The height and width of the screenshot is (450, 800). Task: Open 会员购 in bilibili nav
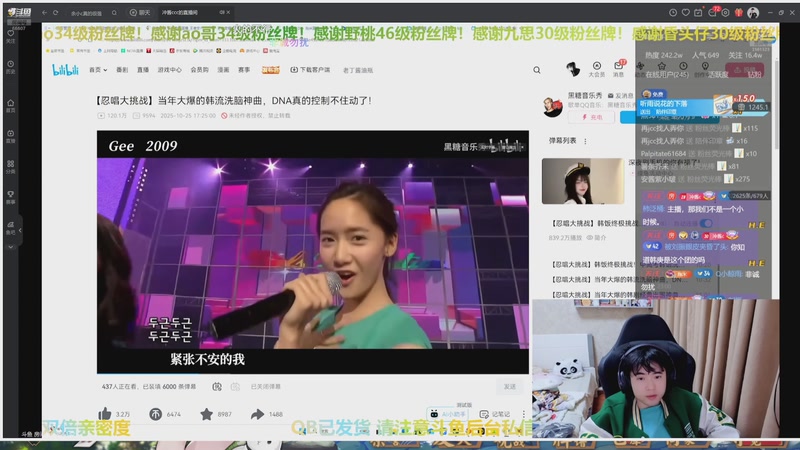pos(199,70)
